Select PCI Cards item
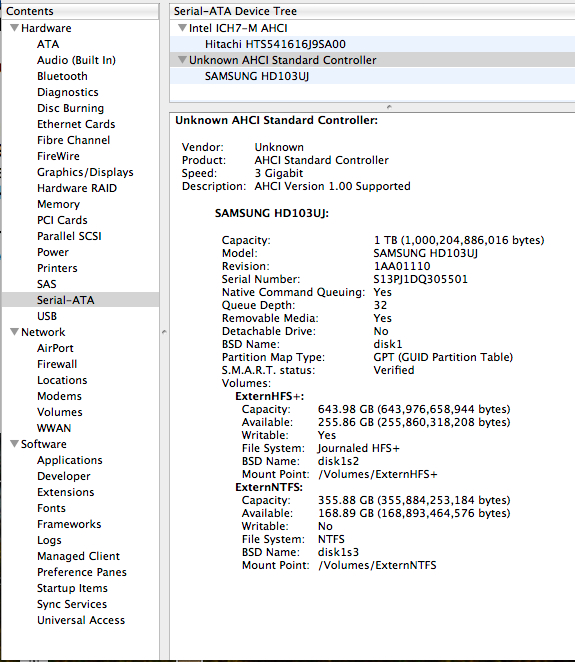Viewport: 575px width, 662px height. click(62, 220)
